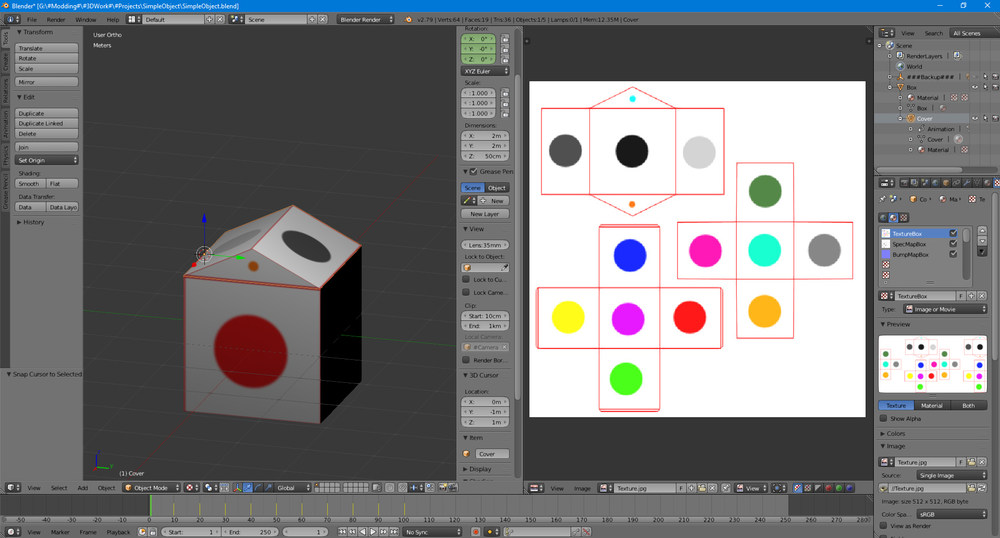
Task: Select blue channel display in UV editor
Action: (x=849, y=488)
